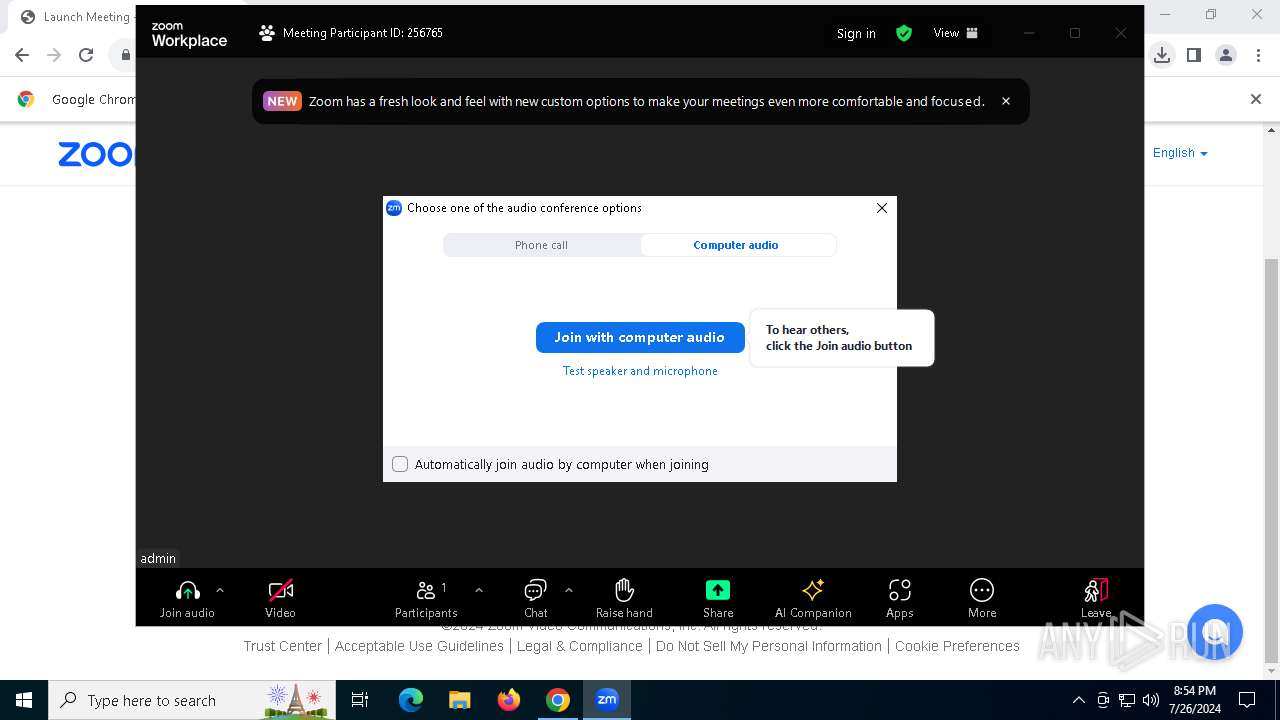Viewport: 1280px width, 720px height.
Task: Open Microsoft Edge from taskbar
Action: pos(411,700)
